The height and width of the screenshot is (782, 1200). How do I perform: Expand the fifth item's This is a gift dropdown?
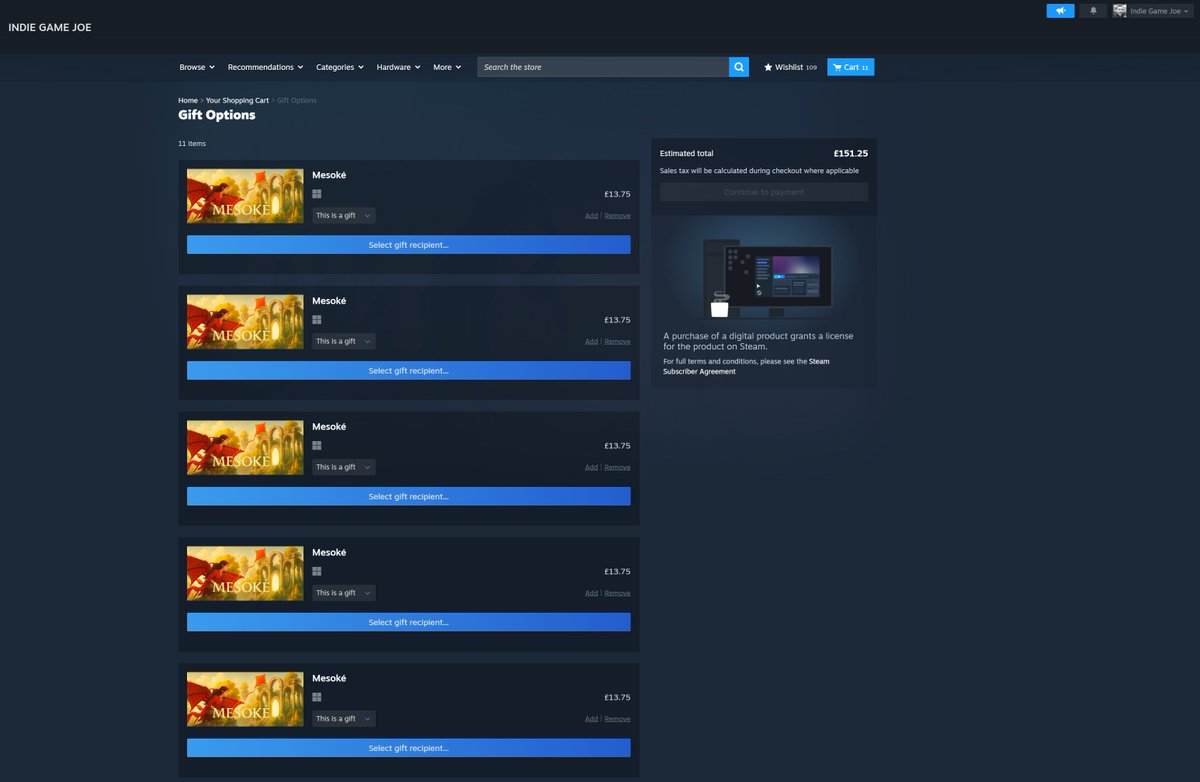pos(344,718)
